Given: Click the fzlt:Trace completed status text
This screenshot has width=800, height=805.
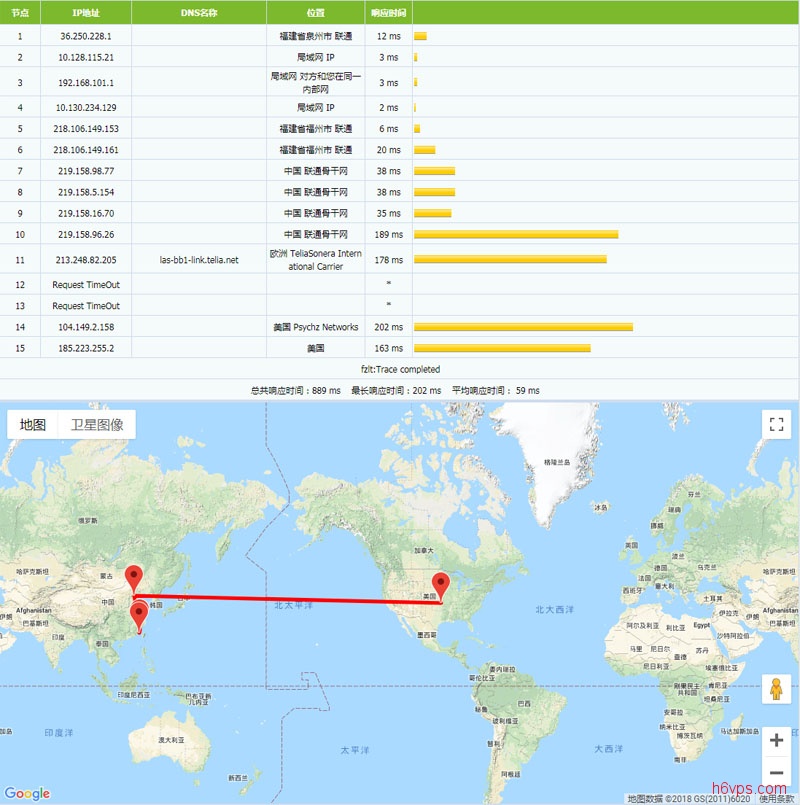Looking at the screenshot, I should tap(400, 369).
